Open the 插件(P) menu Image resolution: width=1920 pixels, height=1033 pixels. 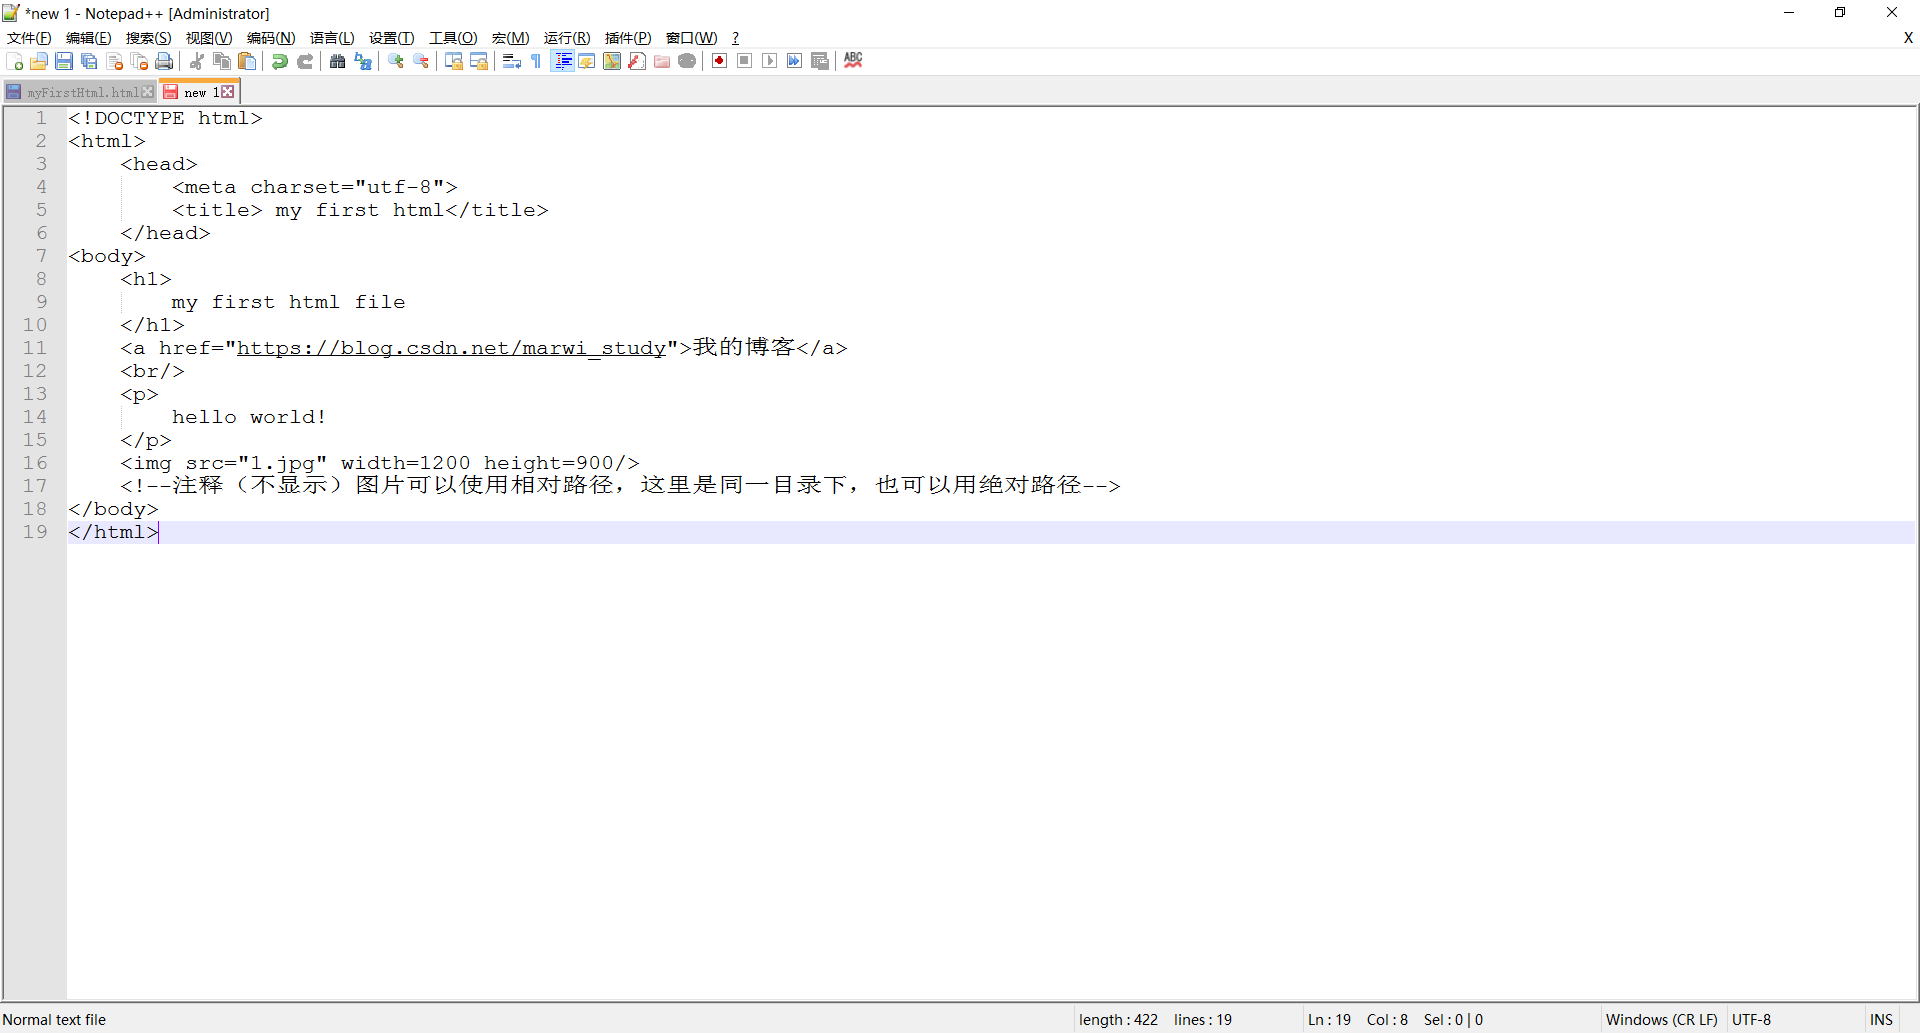pos(628,38)
